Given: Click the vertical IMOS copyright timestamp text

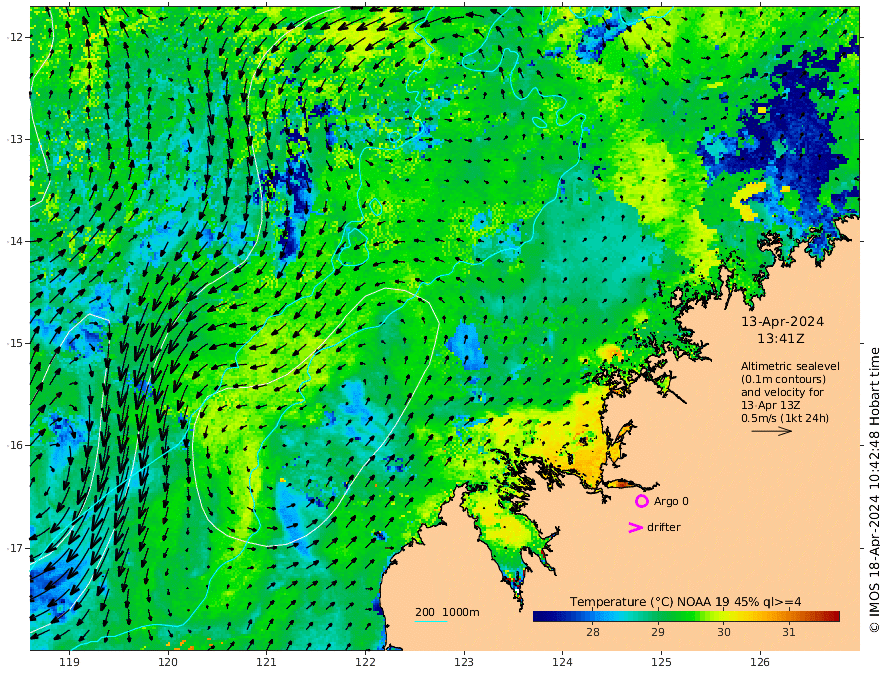Looking at the screenshot, I should pyautogui.click(x=874, y=490).
